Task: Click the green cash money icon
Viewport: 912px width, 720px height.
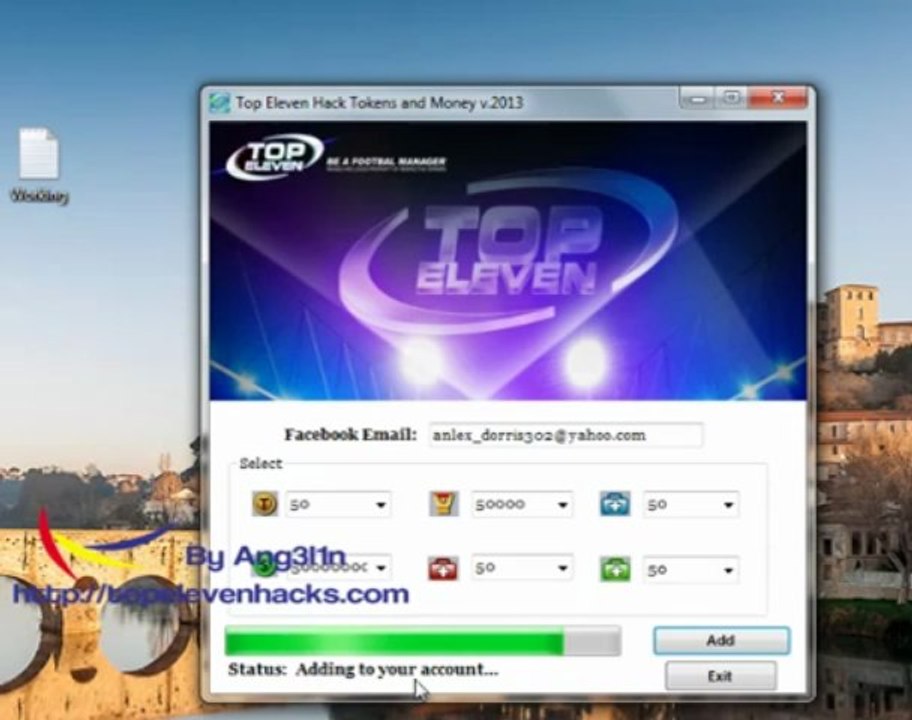Action: point(265,567)
